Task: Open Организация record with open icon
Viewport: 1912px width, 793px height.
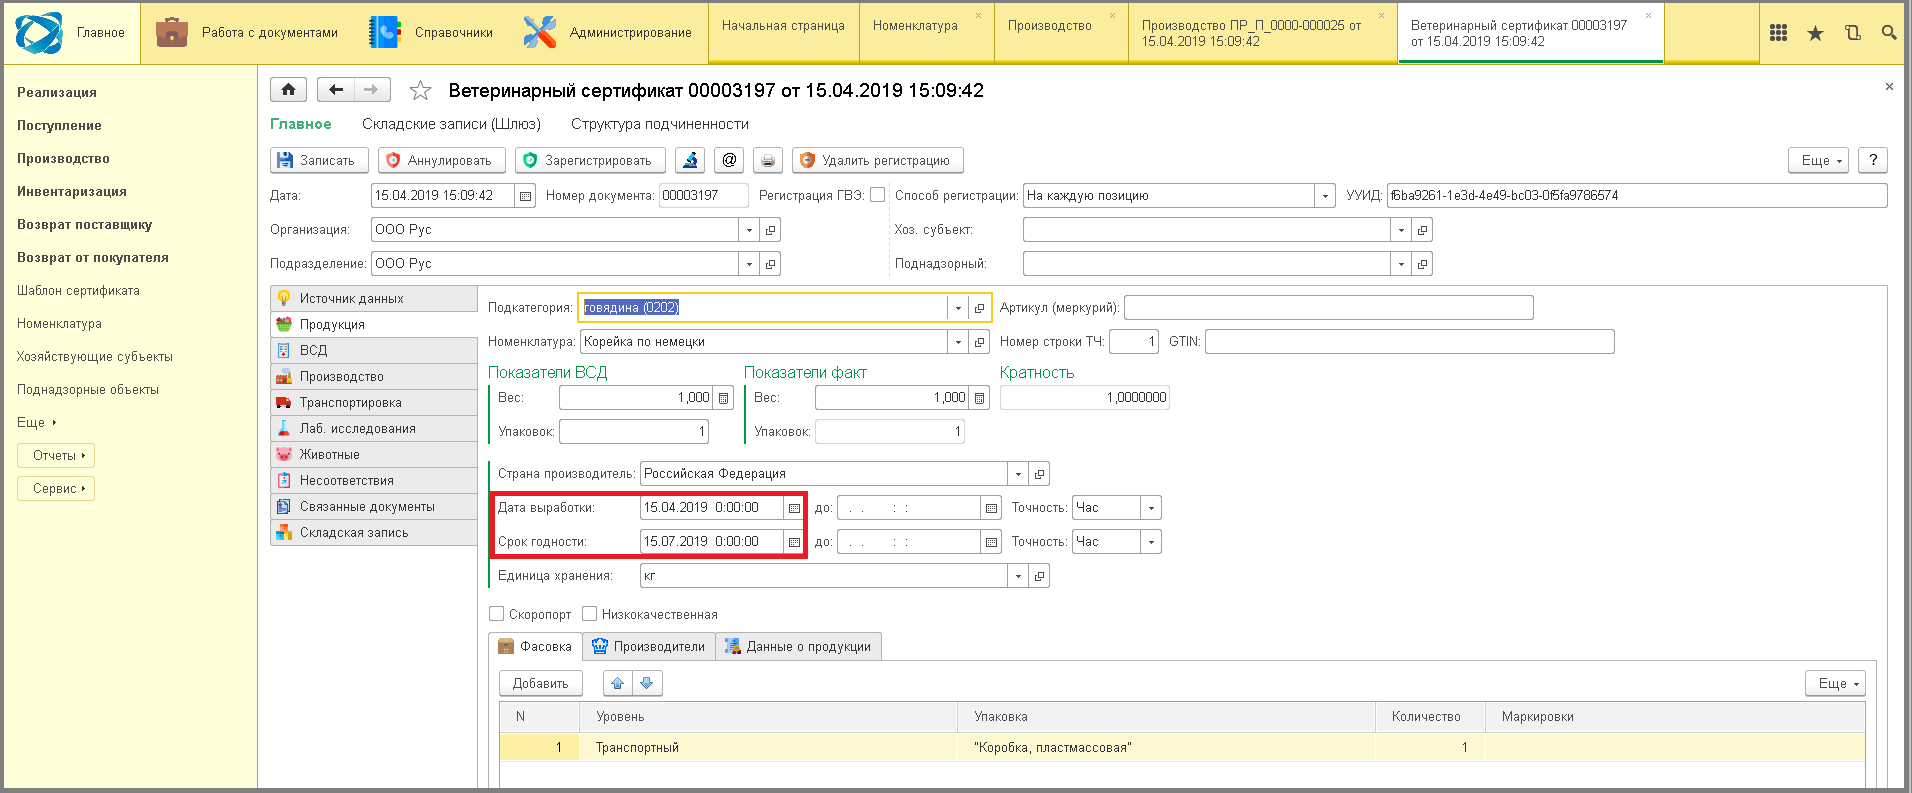Action: [770, 230]
